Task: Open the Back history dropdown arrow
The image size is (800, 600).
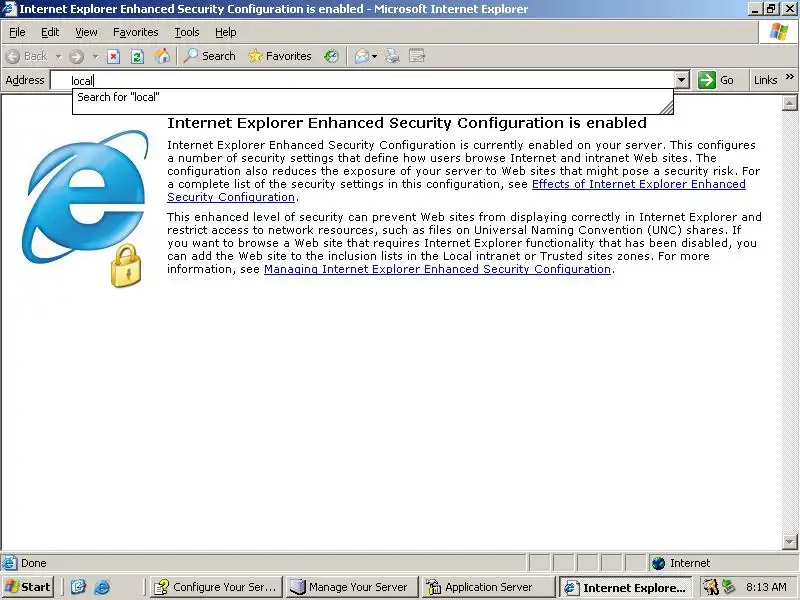Action: tap(59, 56)
